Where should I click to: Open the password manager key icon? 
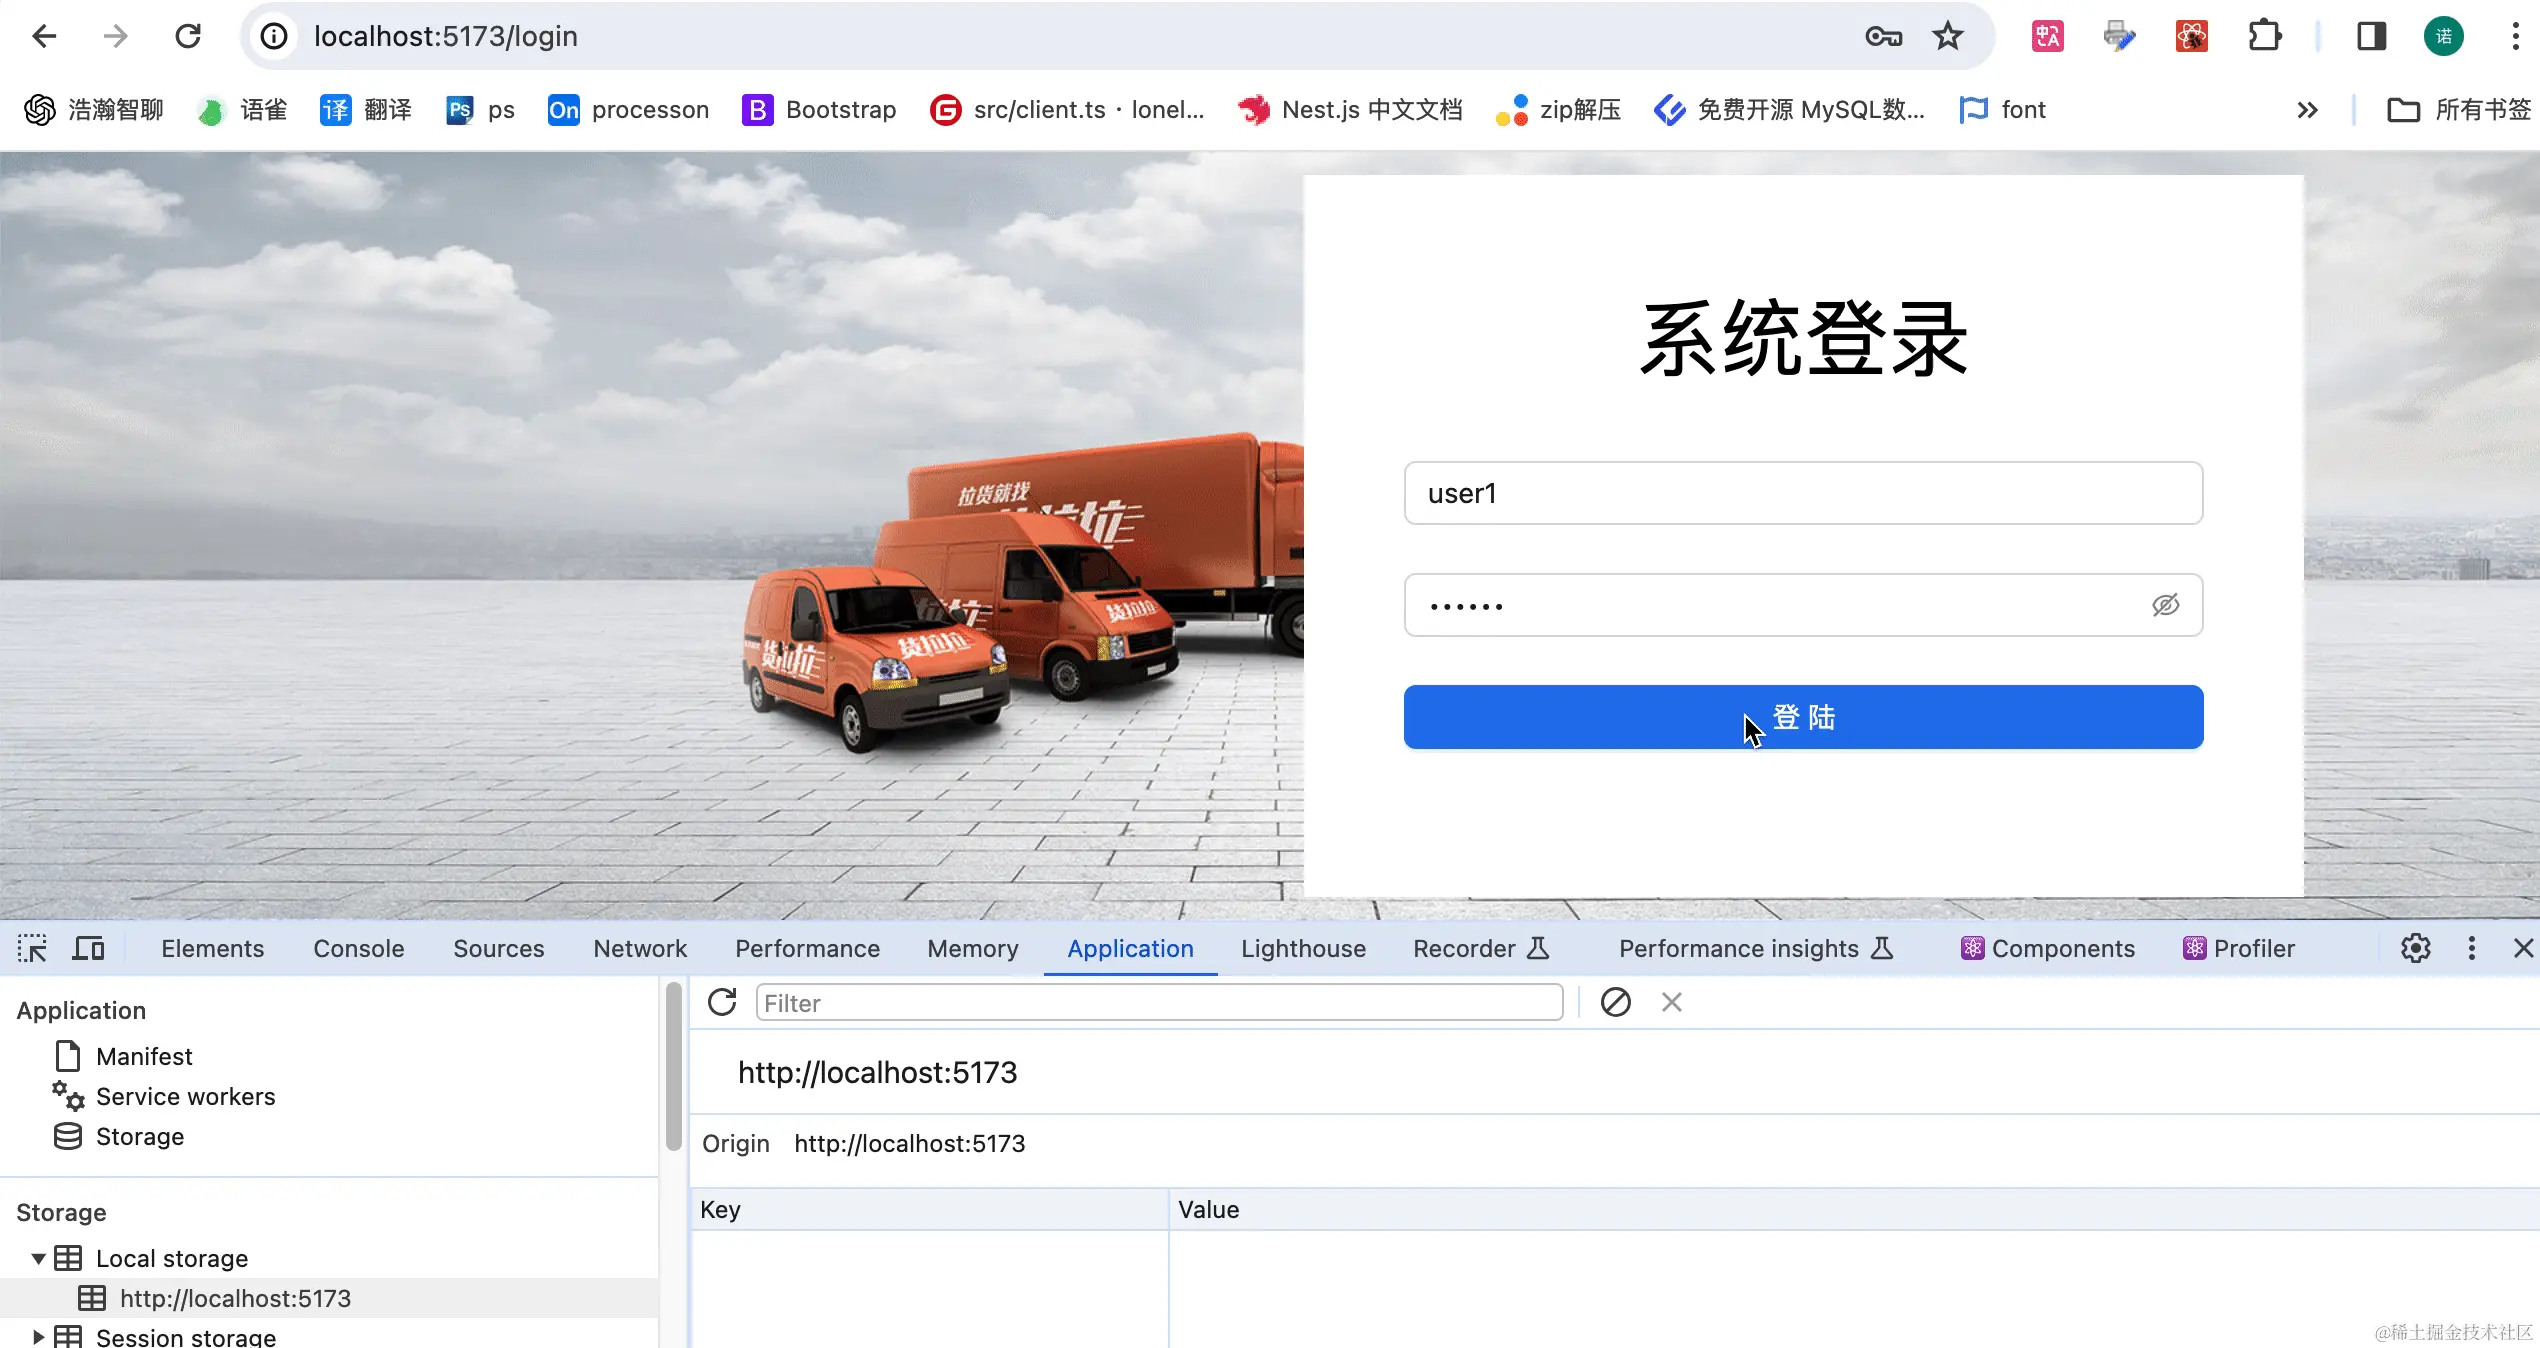pyautogui.click(x=1883, y=37)
